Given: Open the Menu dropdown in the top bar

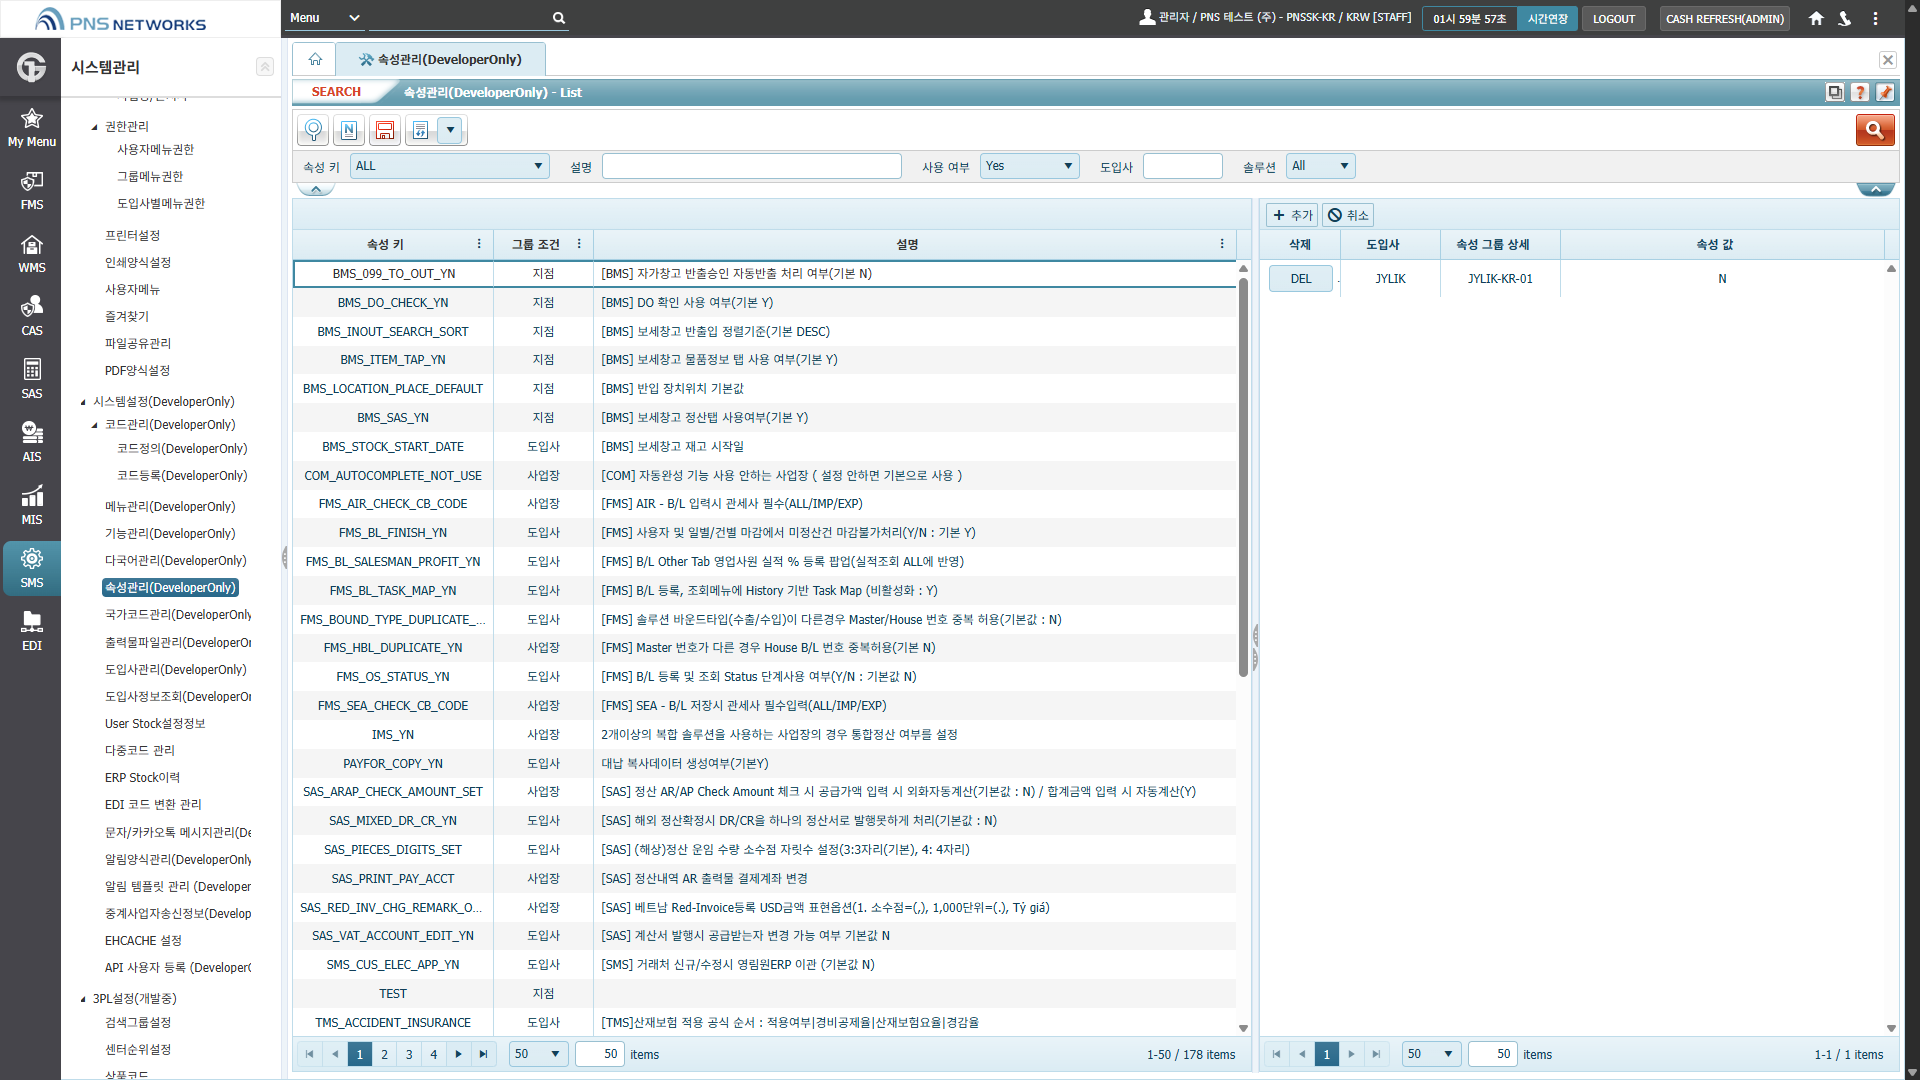Looking at the screenshot, I should [324, 18].
